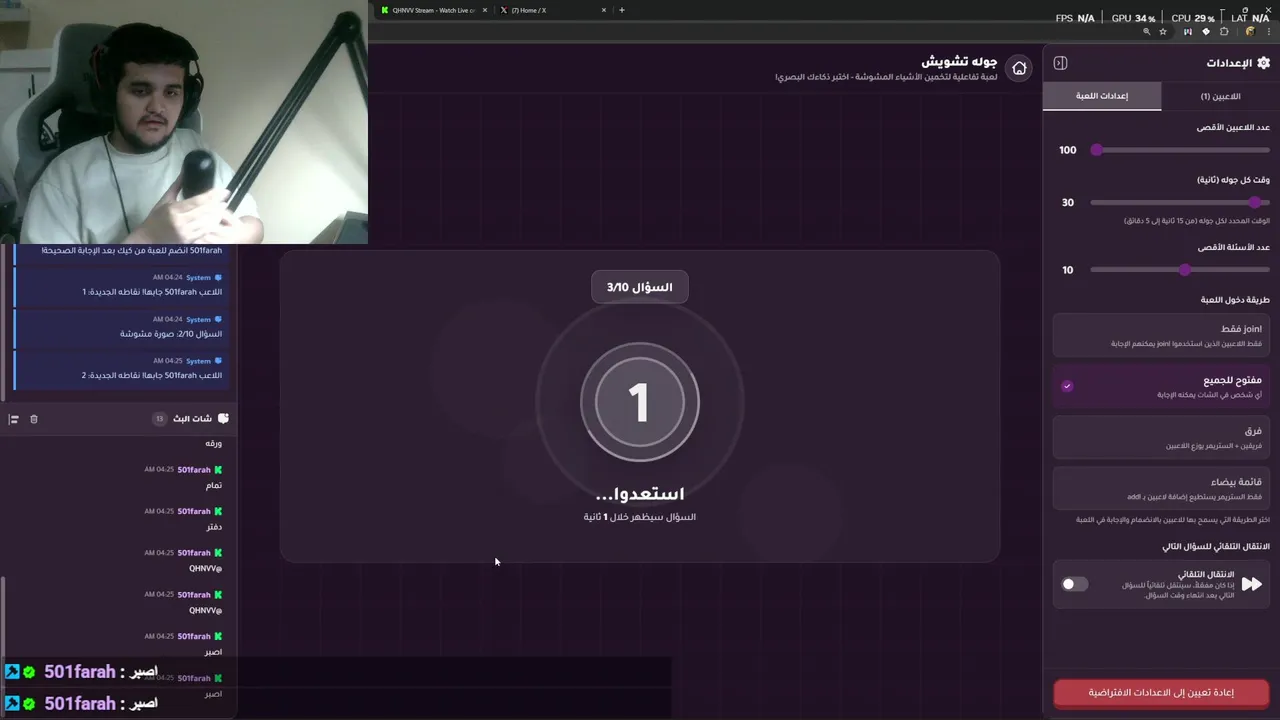Click the fast-forward auto-advance icon

click(x=1252, y=584)
